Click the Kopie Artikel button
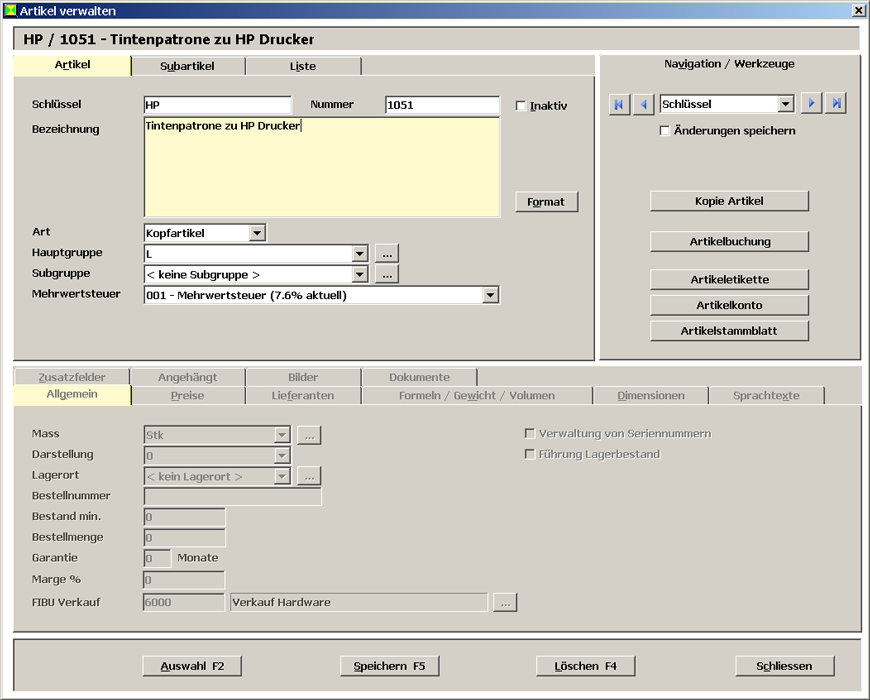The width and height of the screenshot is (870, 700). coord(729,201)
